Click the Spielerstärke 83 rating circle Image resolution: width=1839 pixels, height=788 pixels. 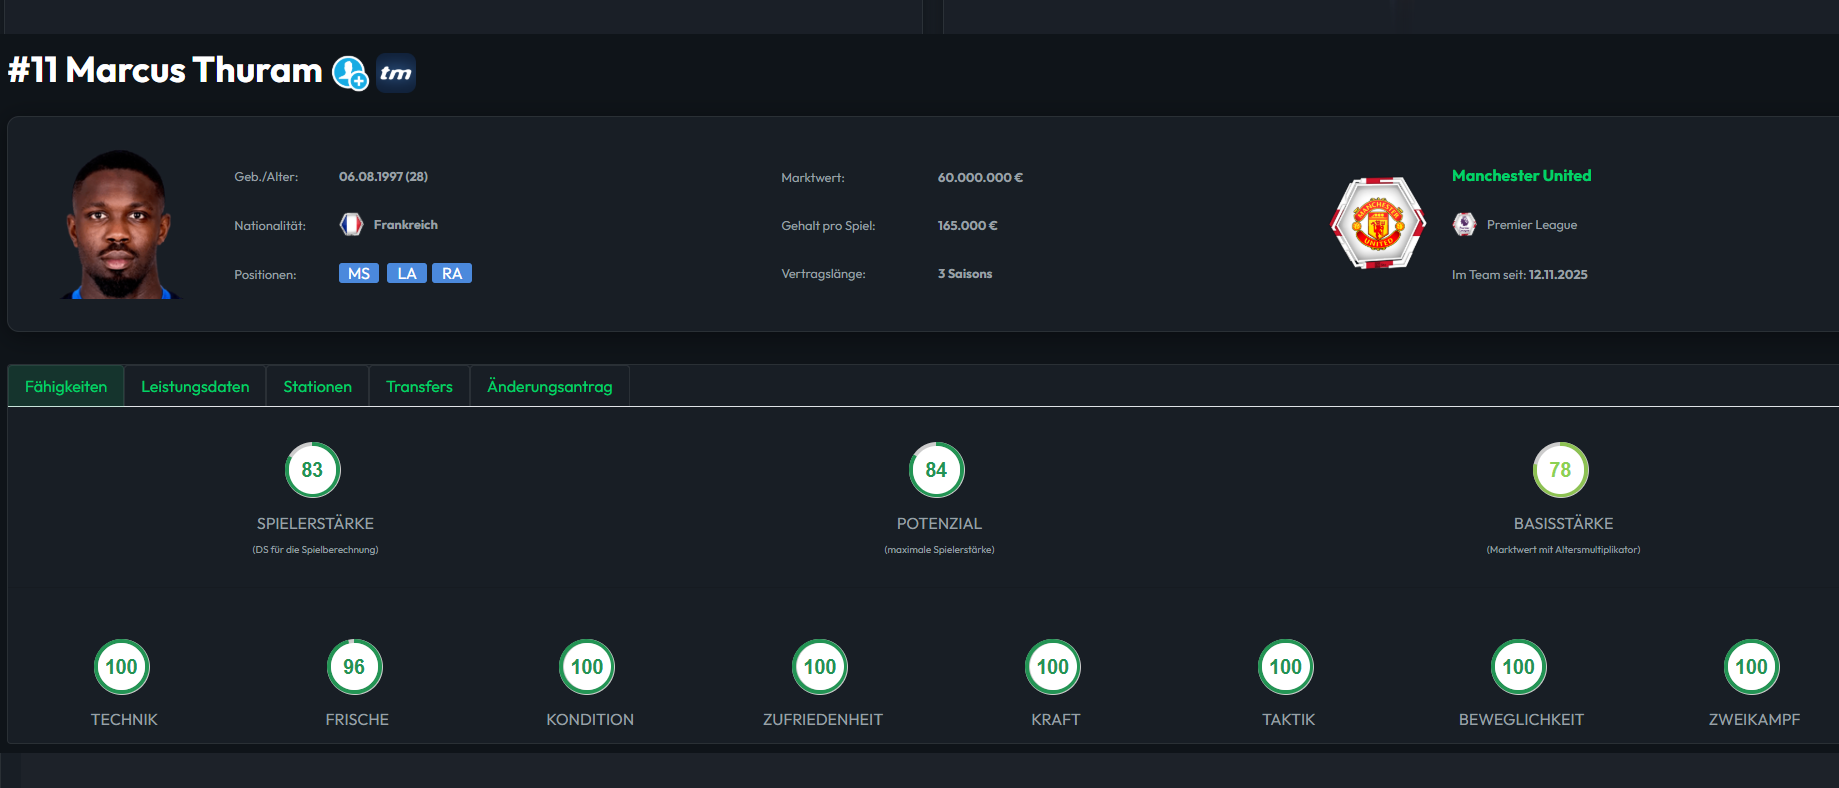tap(313, 470)
